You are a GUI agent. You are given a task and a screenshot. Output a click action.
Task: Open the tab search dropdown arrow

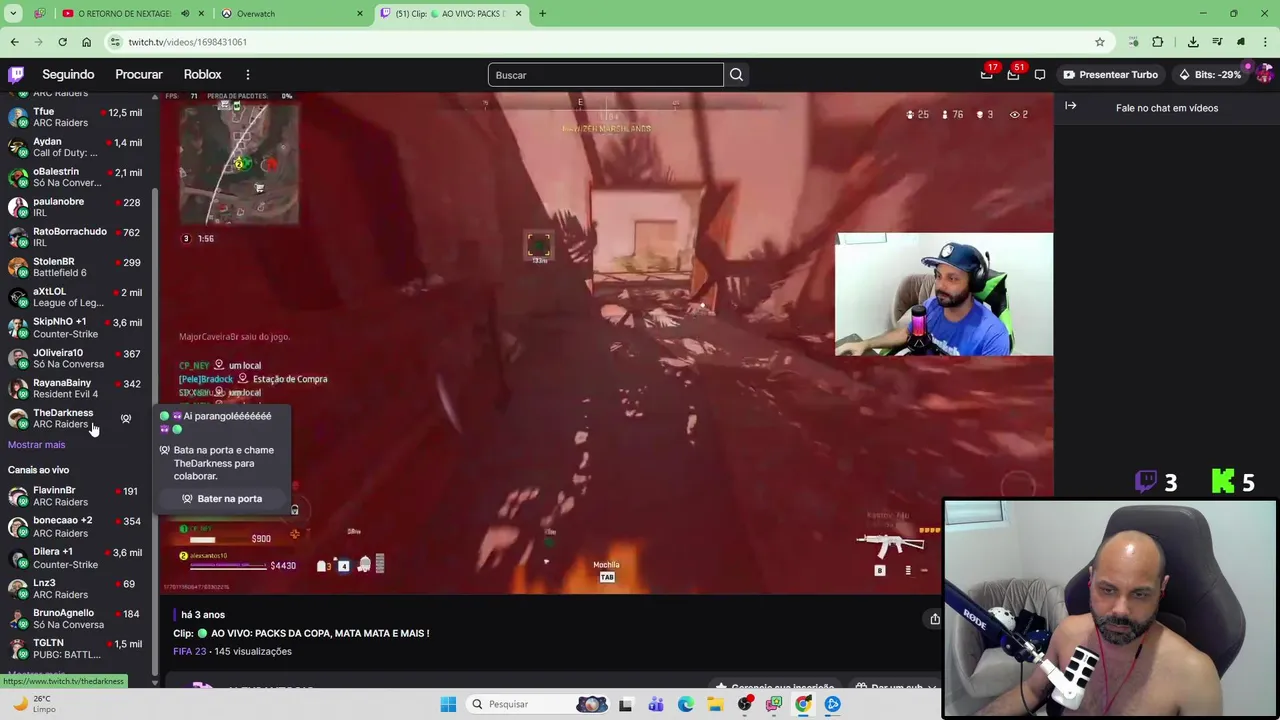pos(14,14)
